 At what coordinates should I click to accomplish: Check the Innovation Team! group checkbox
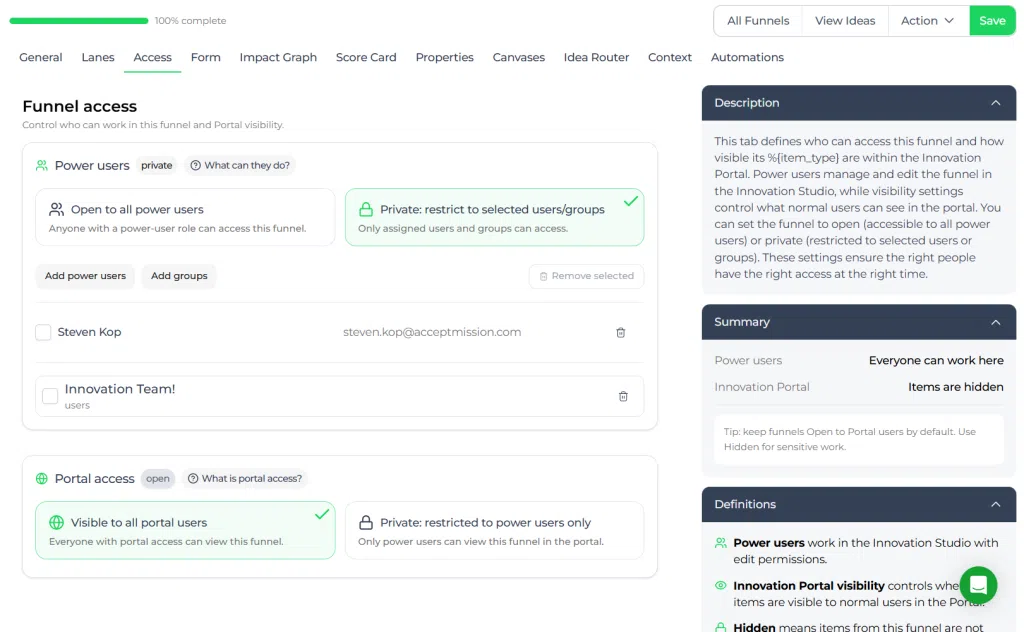[50, 396]
